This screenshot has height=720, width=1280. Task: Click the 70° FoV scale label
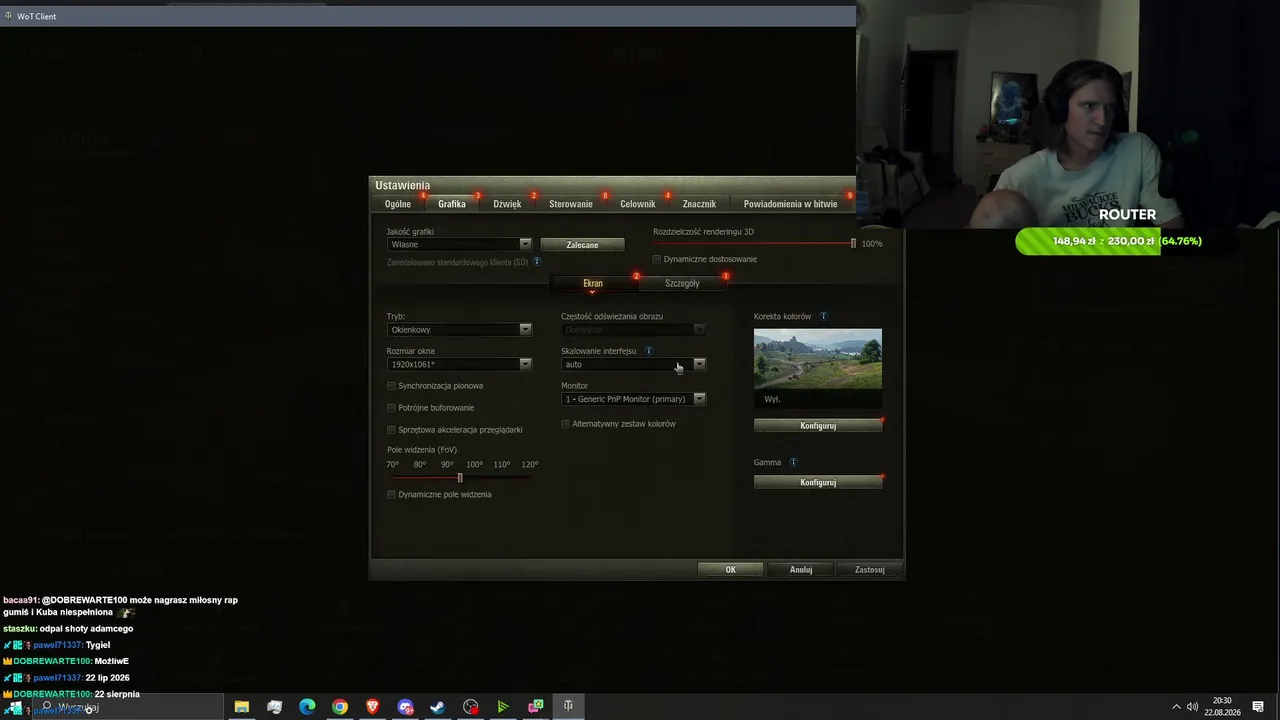point(393,465)
